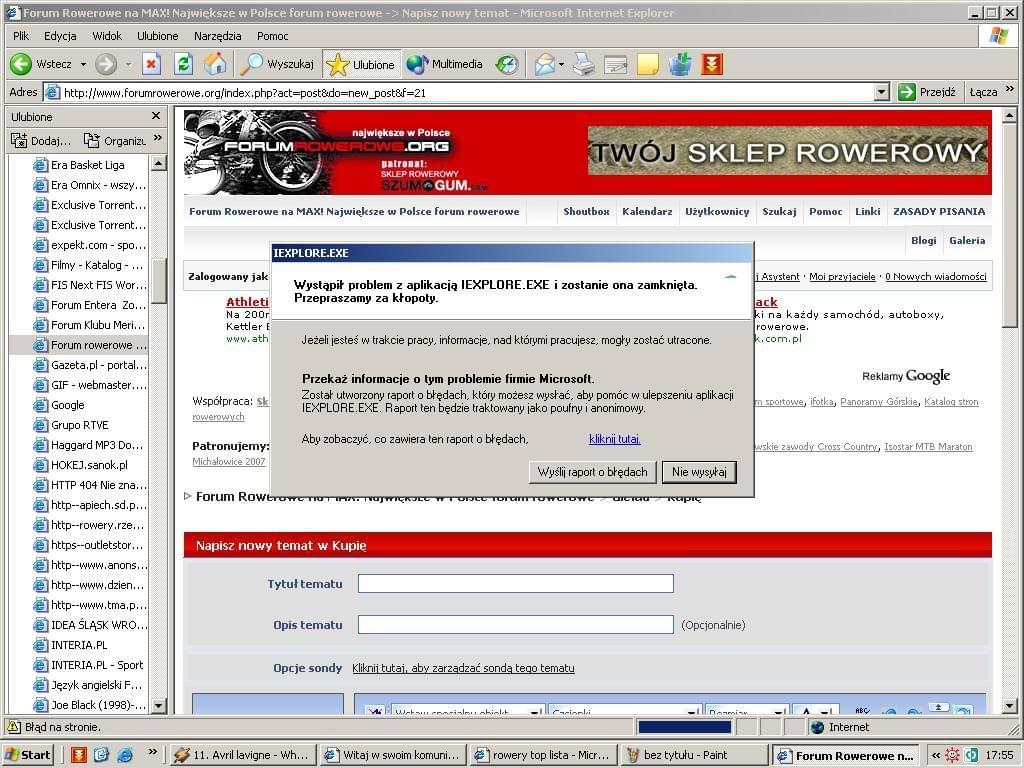Click the Przejdź go button
The image size is (1024, 768).
(926, 92)
